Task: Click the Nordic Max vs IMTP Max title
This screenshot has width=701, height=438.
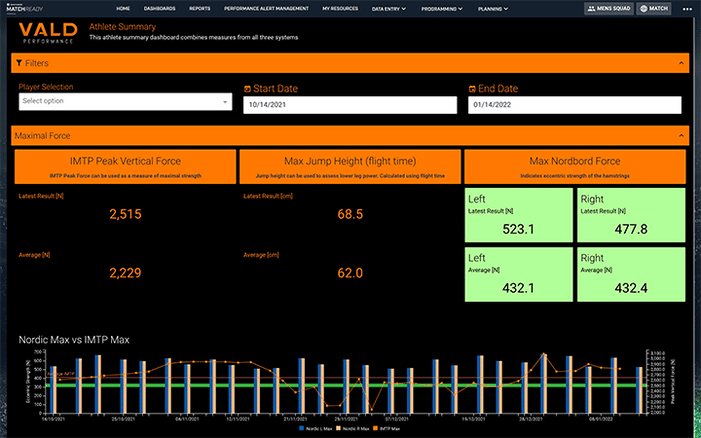Action: tap(74, 340)
